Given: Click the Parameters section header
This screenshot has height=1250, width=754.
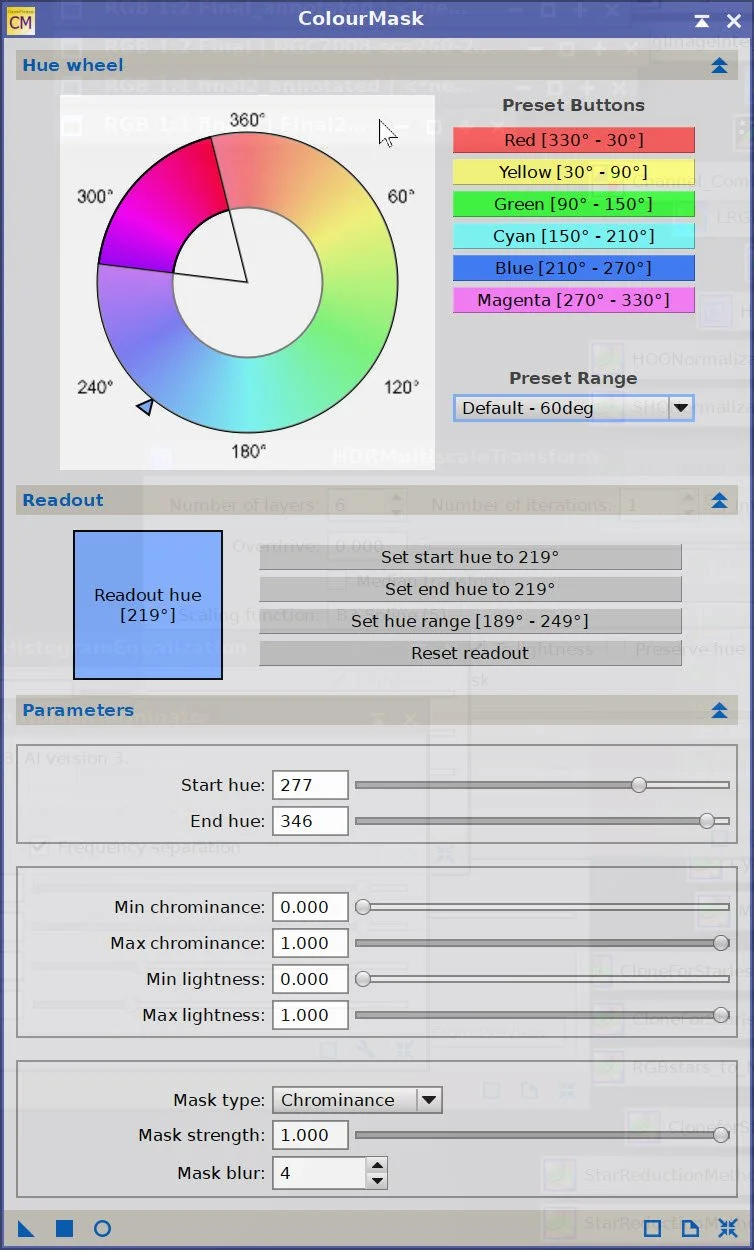Looking at the screenshot, I should point(377,711).
